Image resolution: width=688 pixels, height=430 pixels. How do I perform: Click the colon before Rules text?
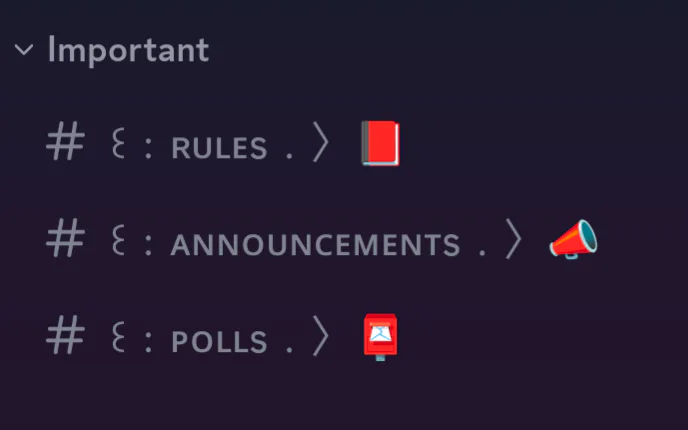pos(148,149)
